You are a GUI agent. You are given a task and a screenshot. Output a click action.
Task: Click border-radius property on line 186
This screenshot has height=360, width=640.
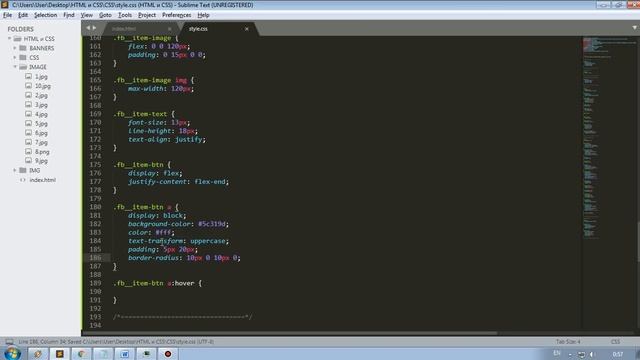point(153,258)
